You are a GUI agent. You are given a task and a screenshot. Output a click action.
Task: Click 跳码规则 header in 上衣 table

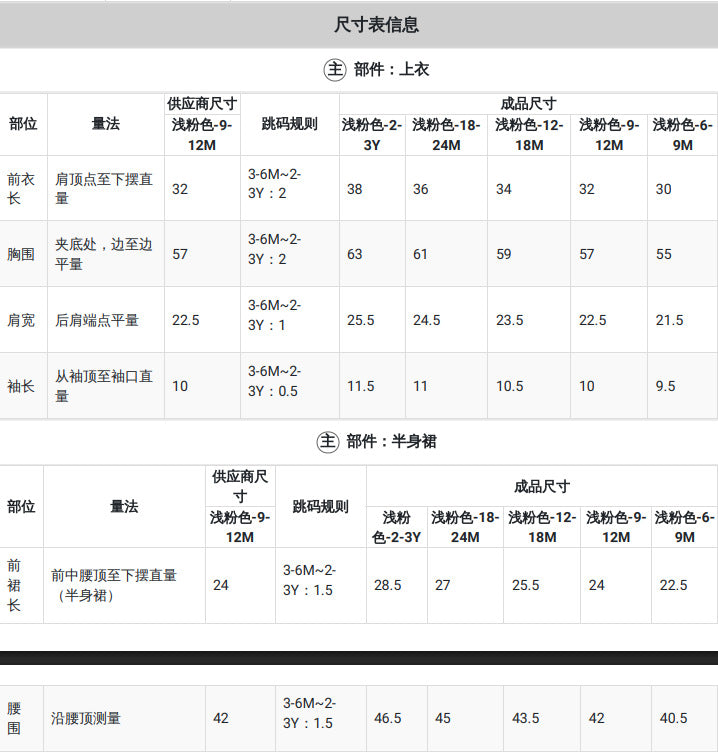click(289, 124)
